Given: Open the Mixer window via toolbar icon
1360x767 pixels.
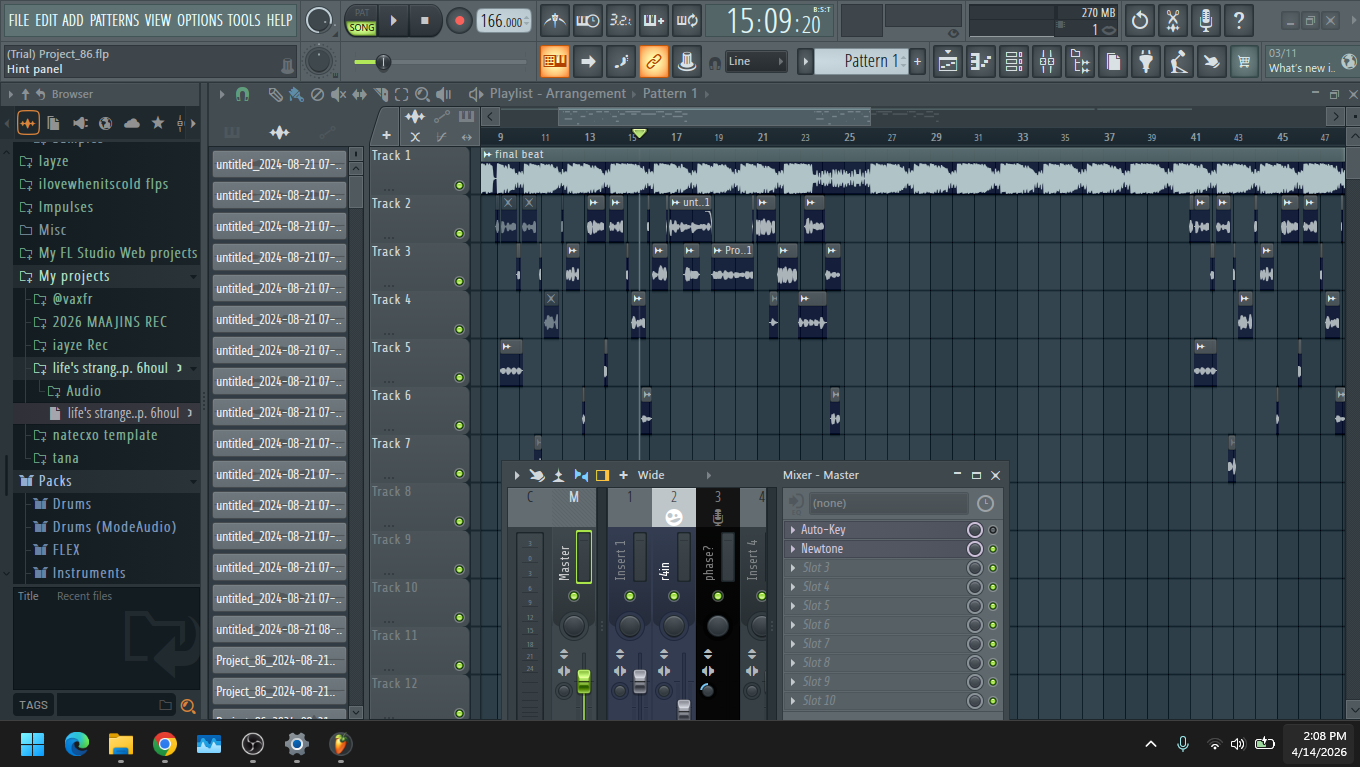Looking at the screenshot, I should [1046, 62].
